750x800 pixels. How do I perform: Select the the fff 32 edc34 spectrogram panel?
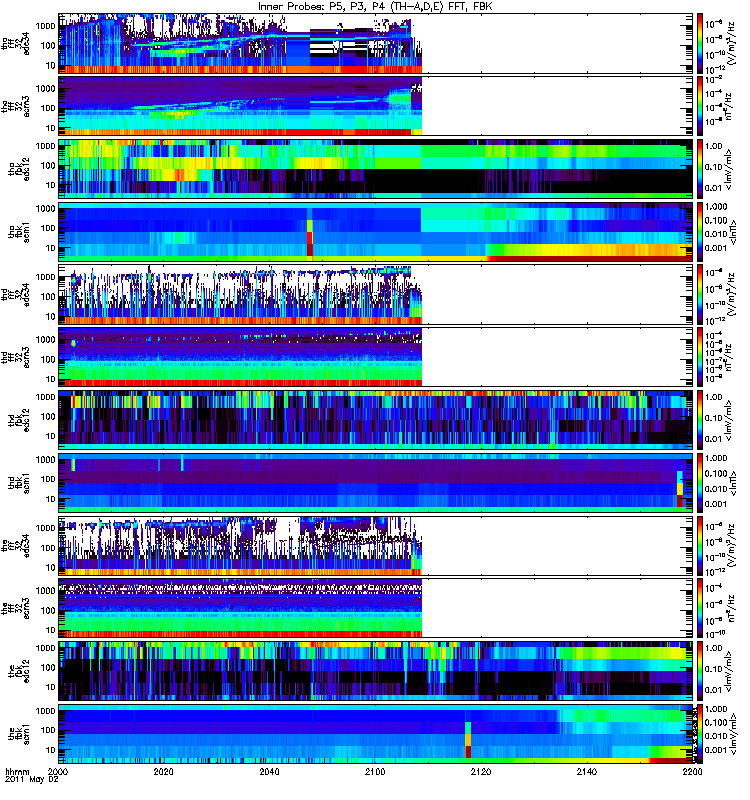coord(376,545)
